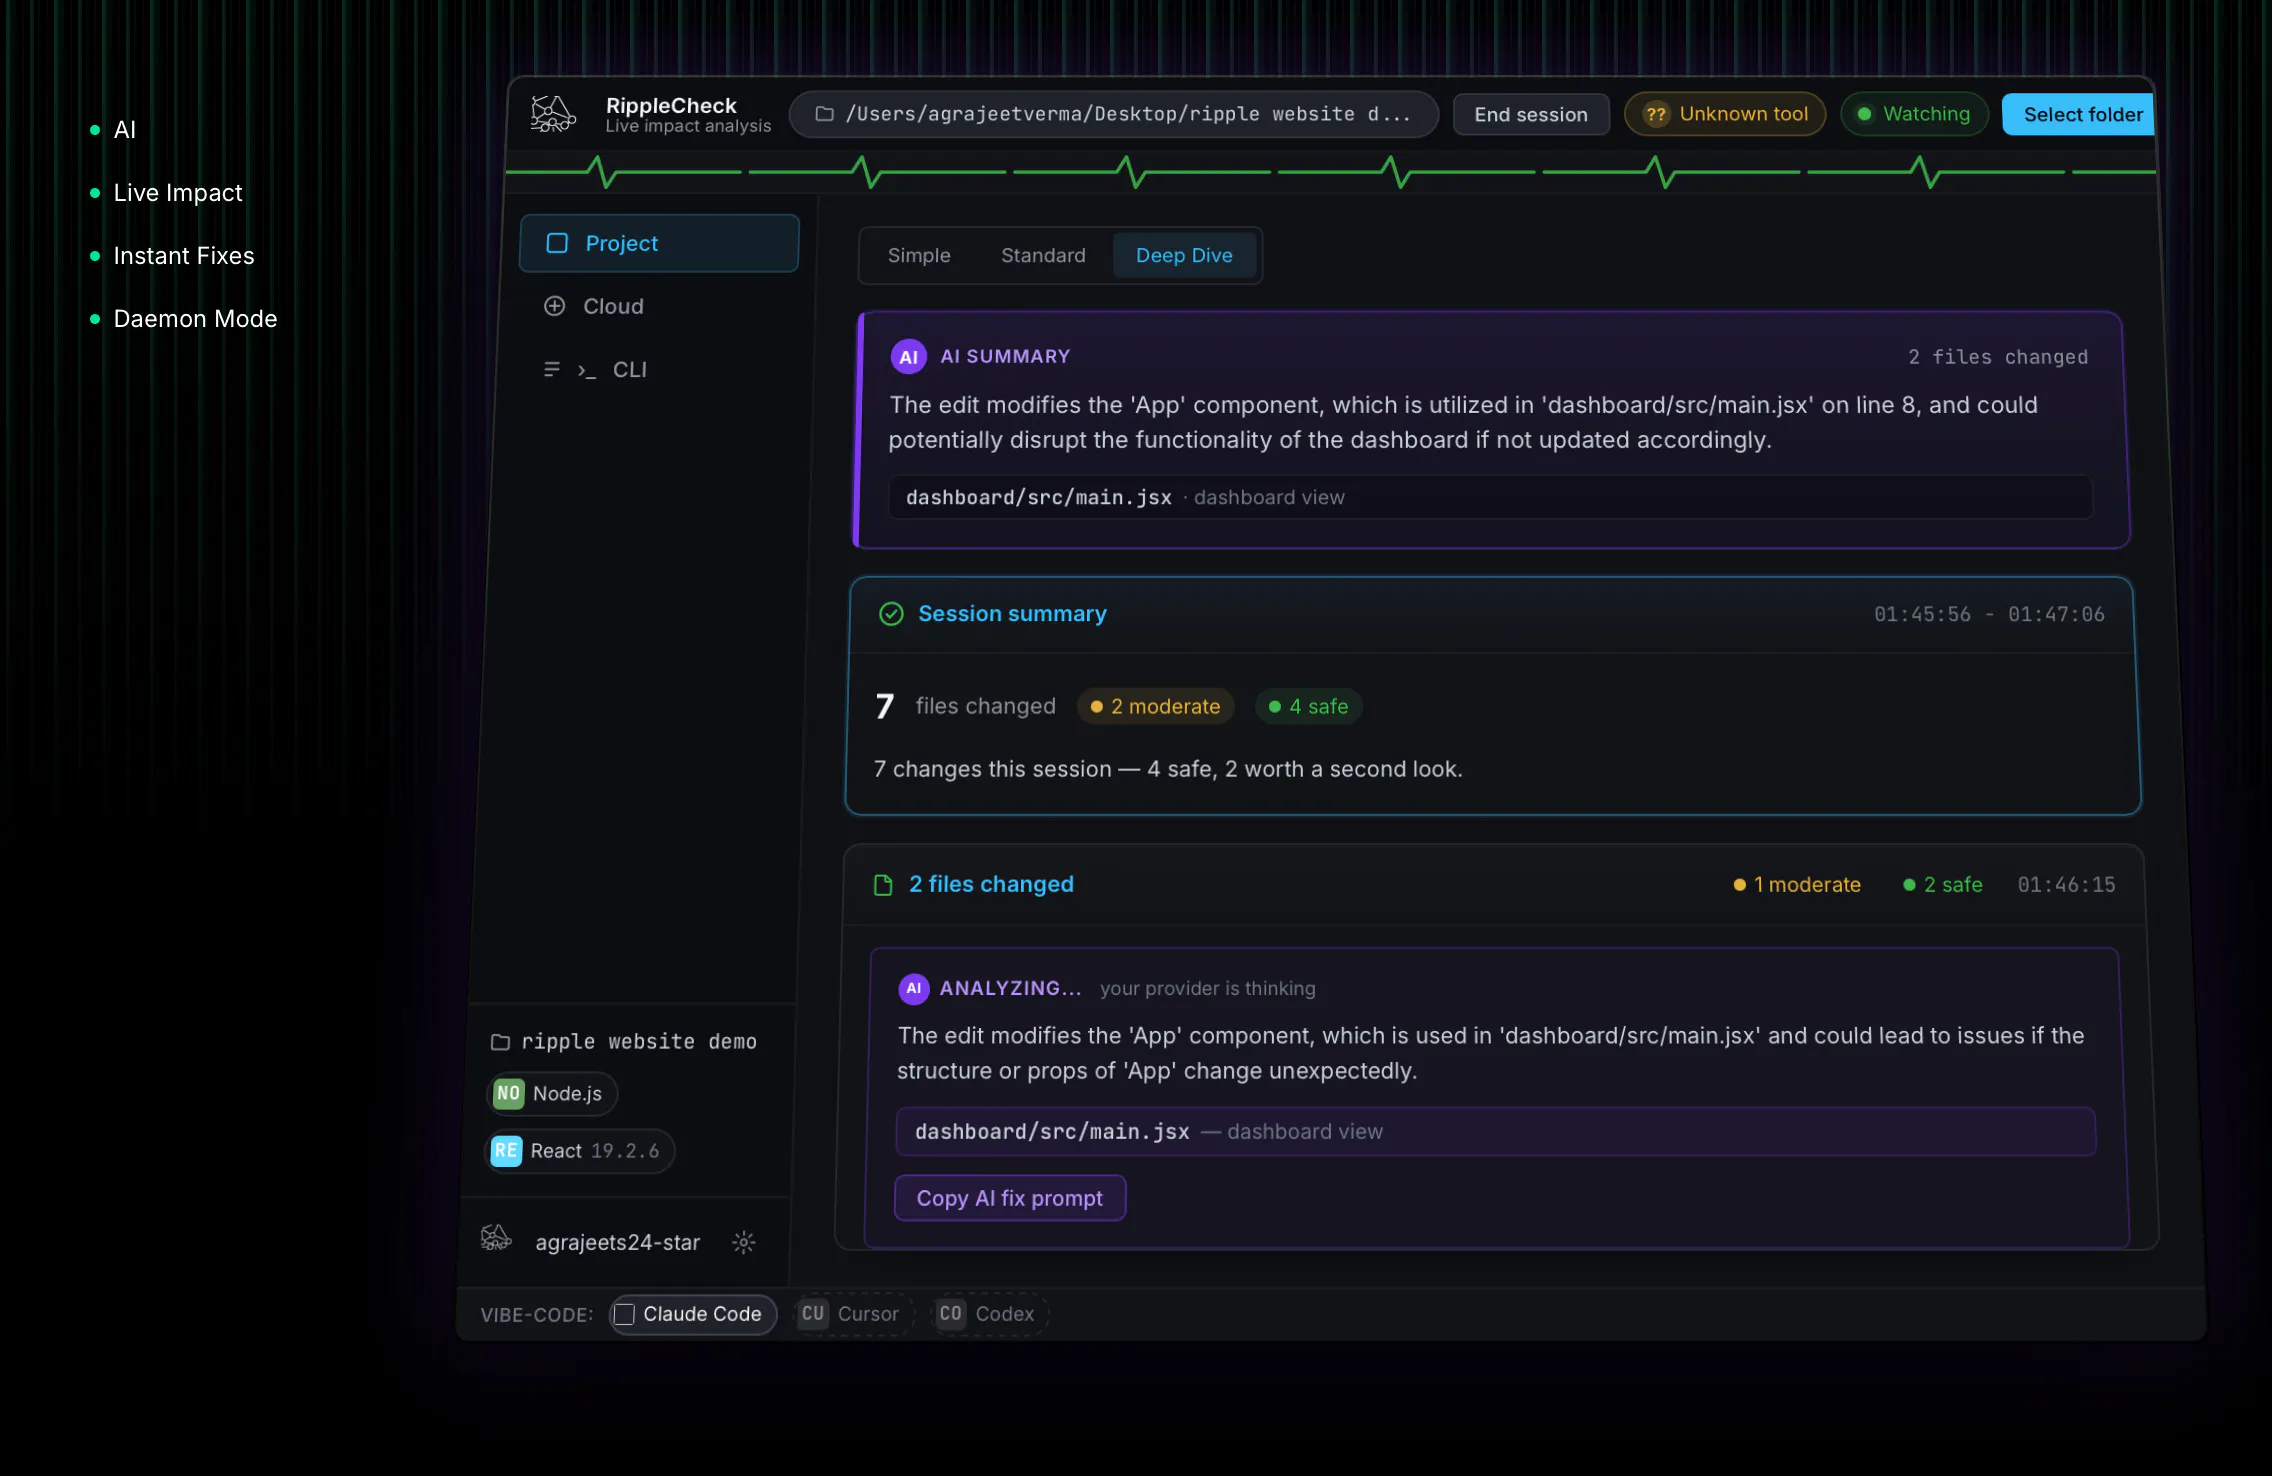Click the Session summary heading
The width and height of the screenshot is (2272, 1476).
(1012, 614)
